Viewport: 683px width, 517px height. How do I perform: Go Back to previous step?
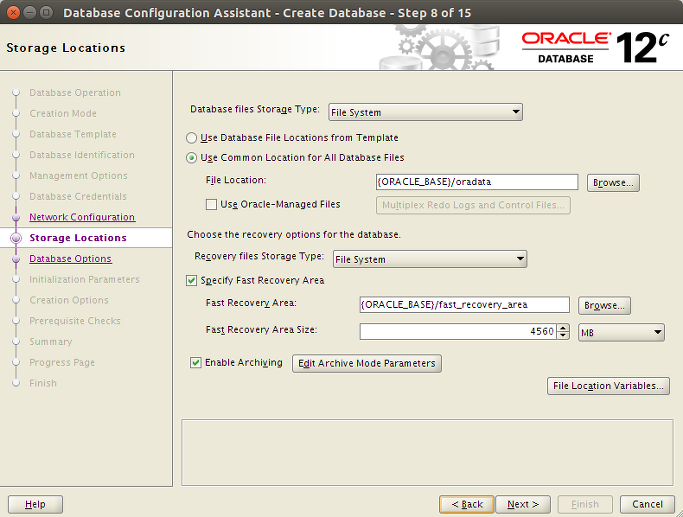click(467, 504)
